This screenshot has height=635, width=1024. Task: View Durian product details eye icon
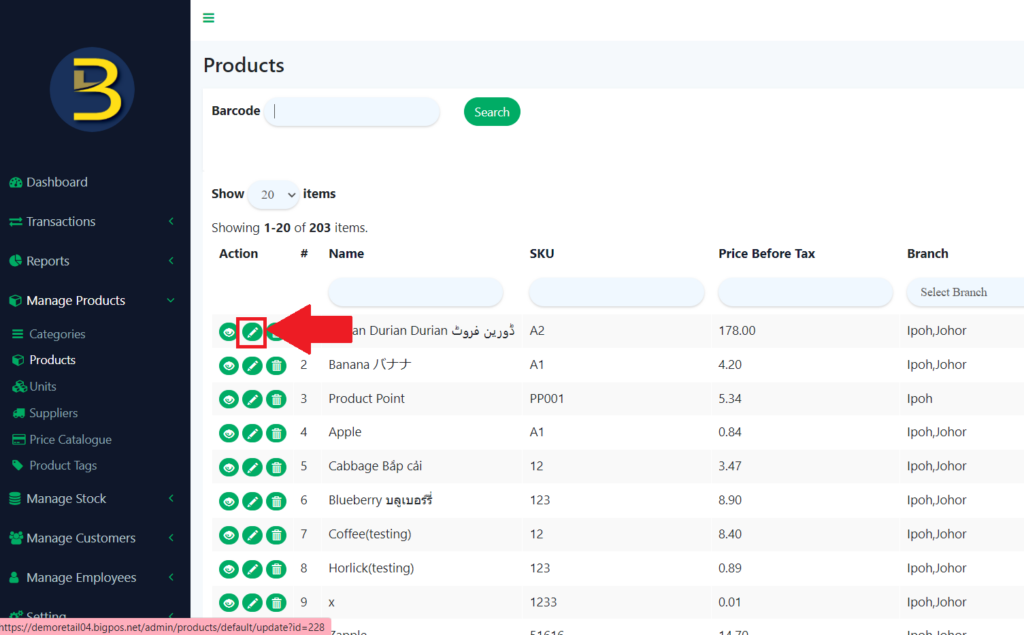click(x=228, y=332)
